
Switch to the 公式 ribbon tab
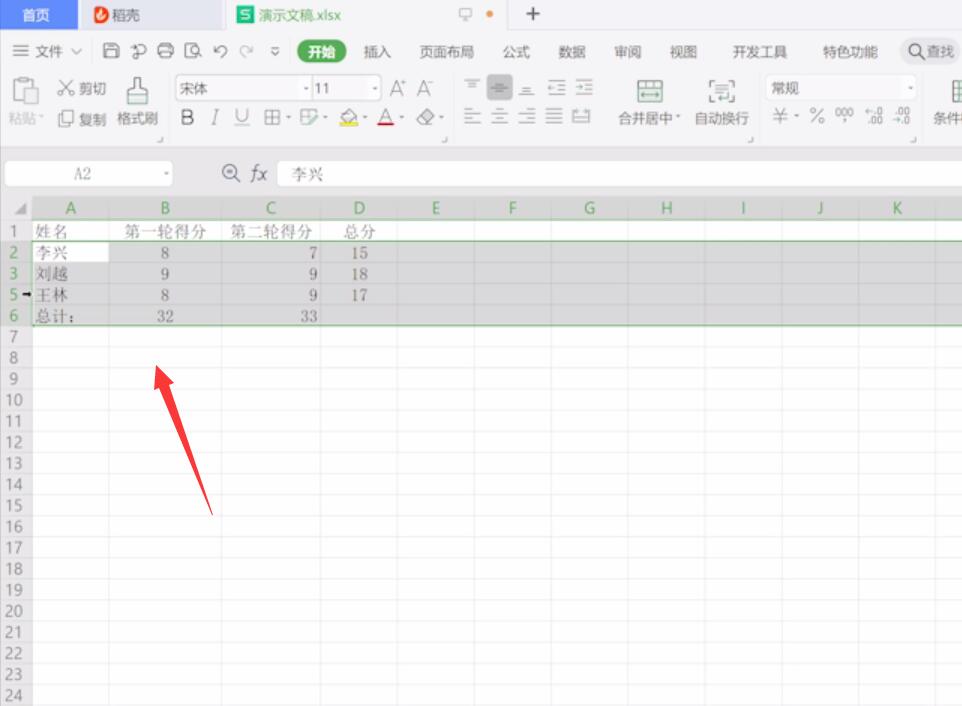point(516,52)
